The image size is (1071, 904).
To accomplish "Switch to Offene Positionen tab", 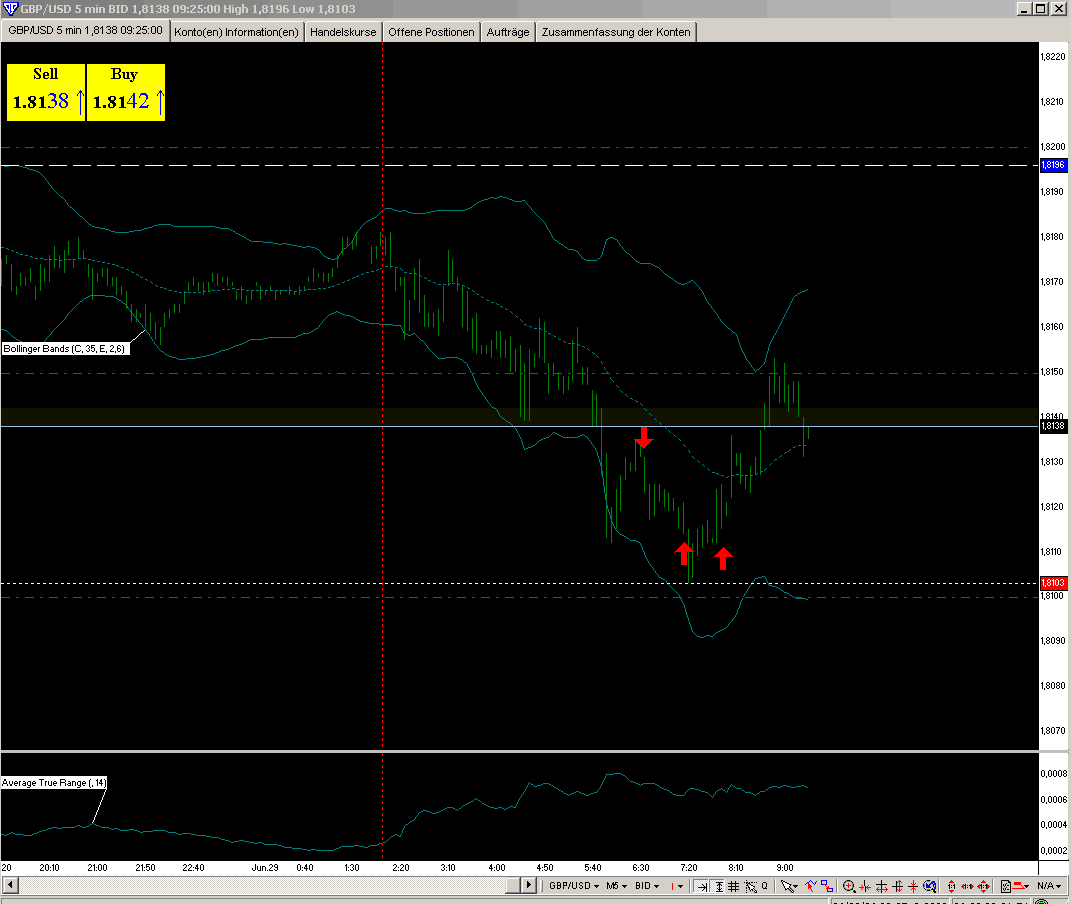I will 431,32.
